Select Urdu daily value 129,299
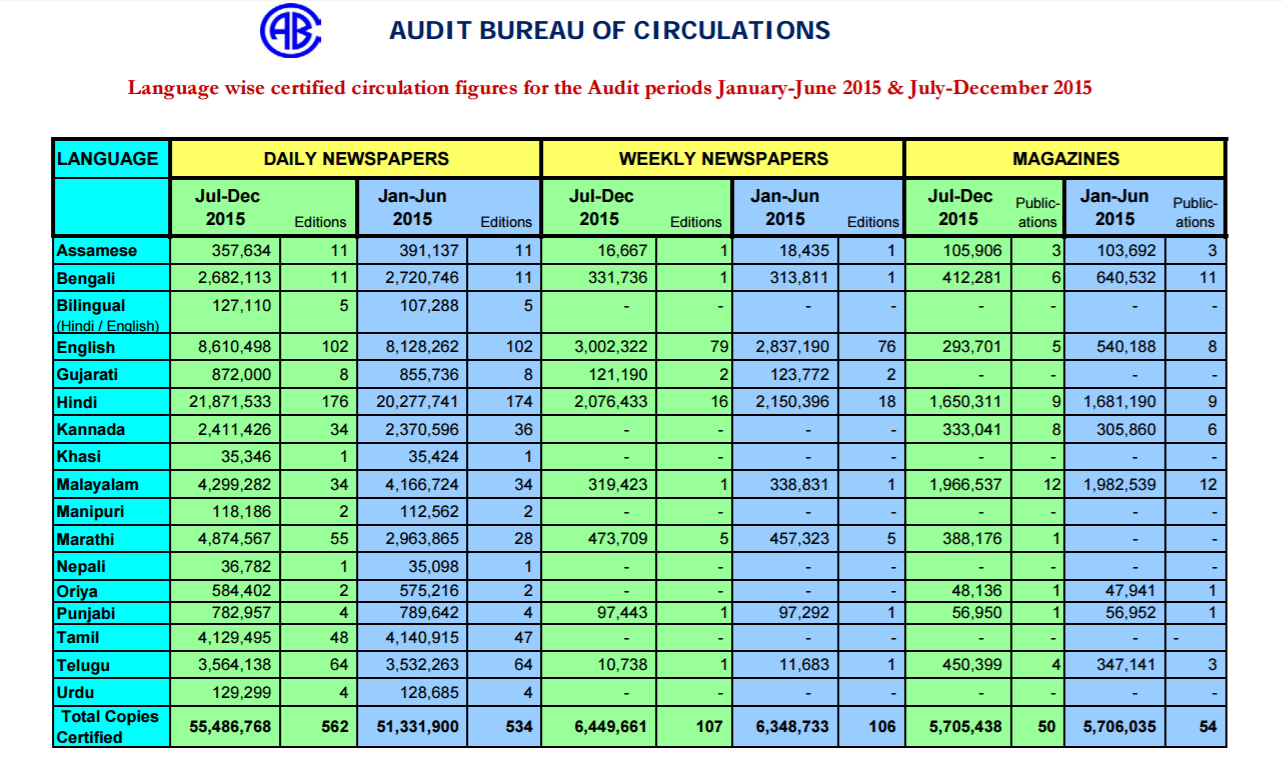Image resolution: width=1283 pixels, height=763 pixels. coord(240,692)
